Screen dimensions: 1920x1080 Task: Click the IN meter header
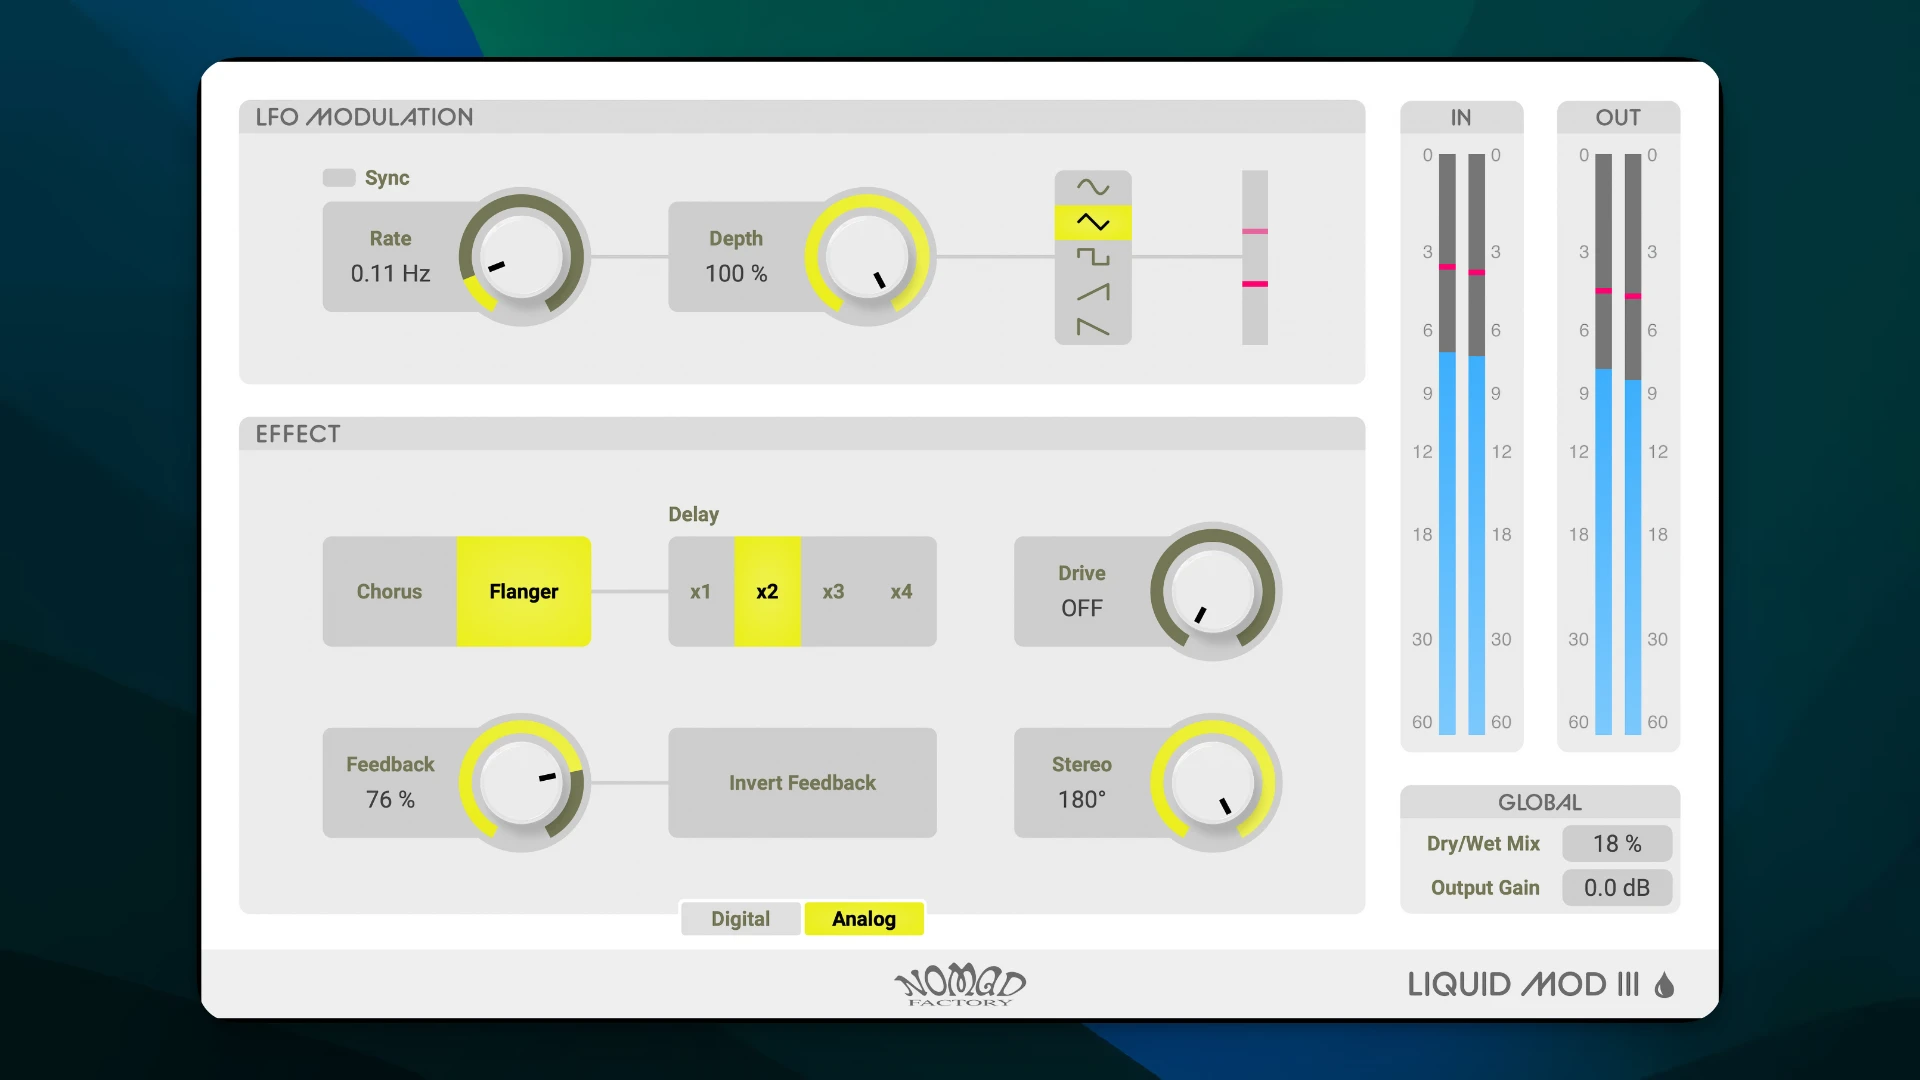tap(1461, 117)
